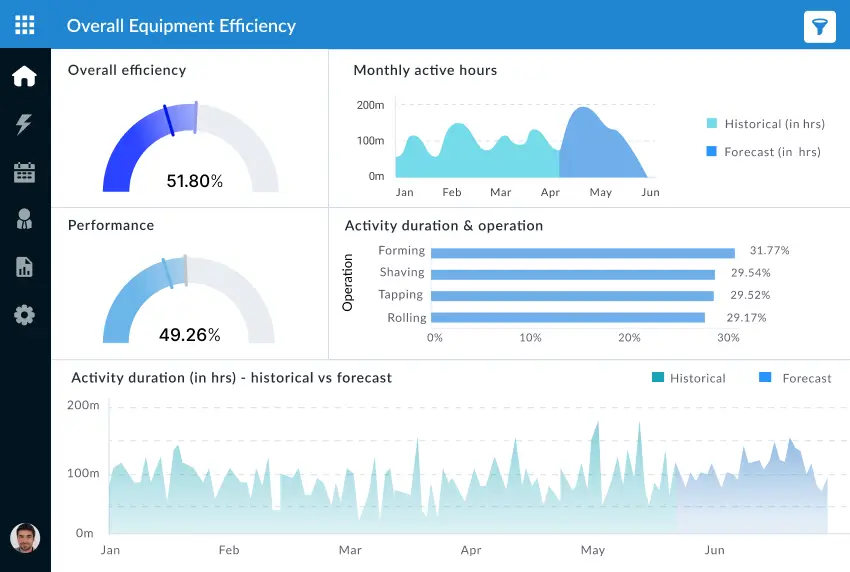Viewport: 850px width, 572px height.
Task: Select the Tapping operation bar
Action: pyautogui.click(x=573, y=296)
